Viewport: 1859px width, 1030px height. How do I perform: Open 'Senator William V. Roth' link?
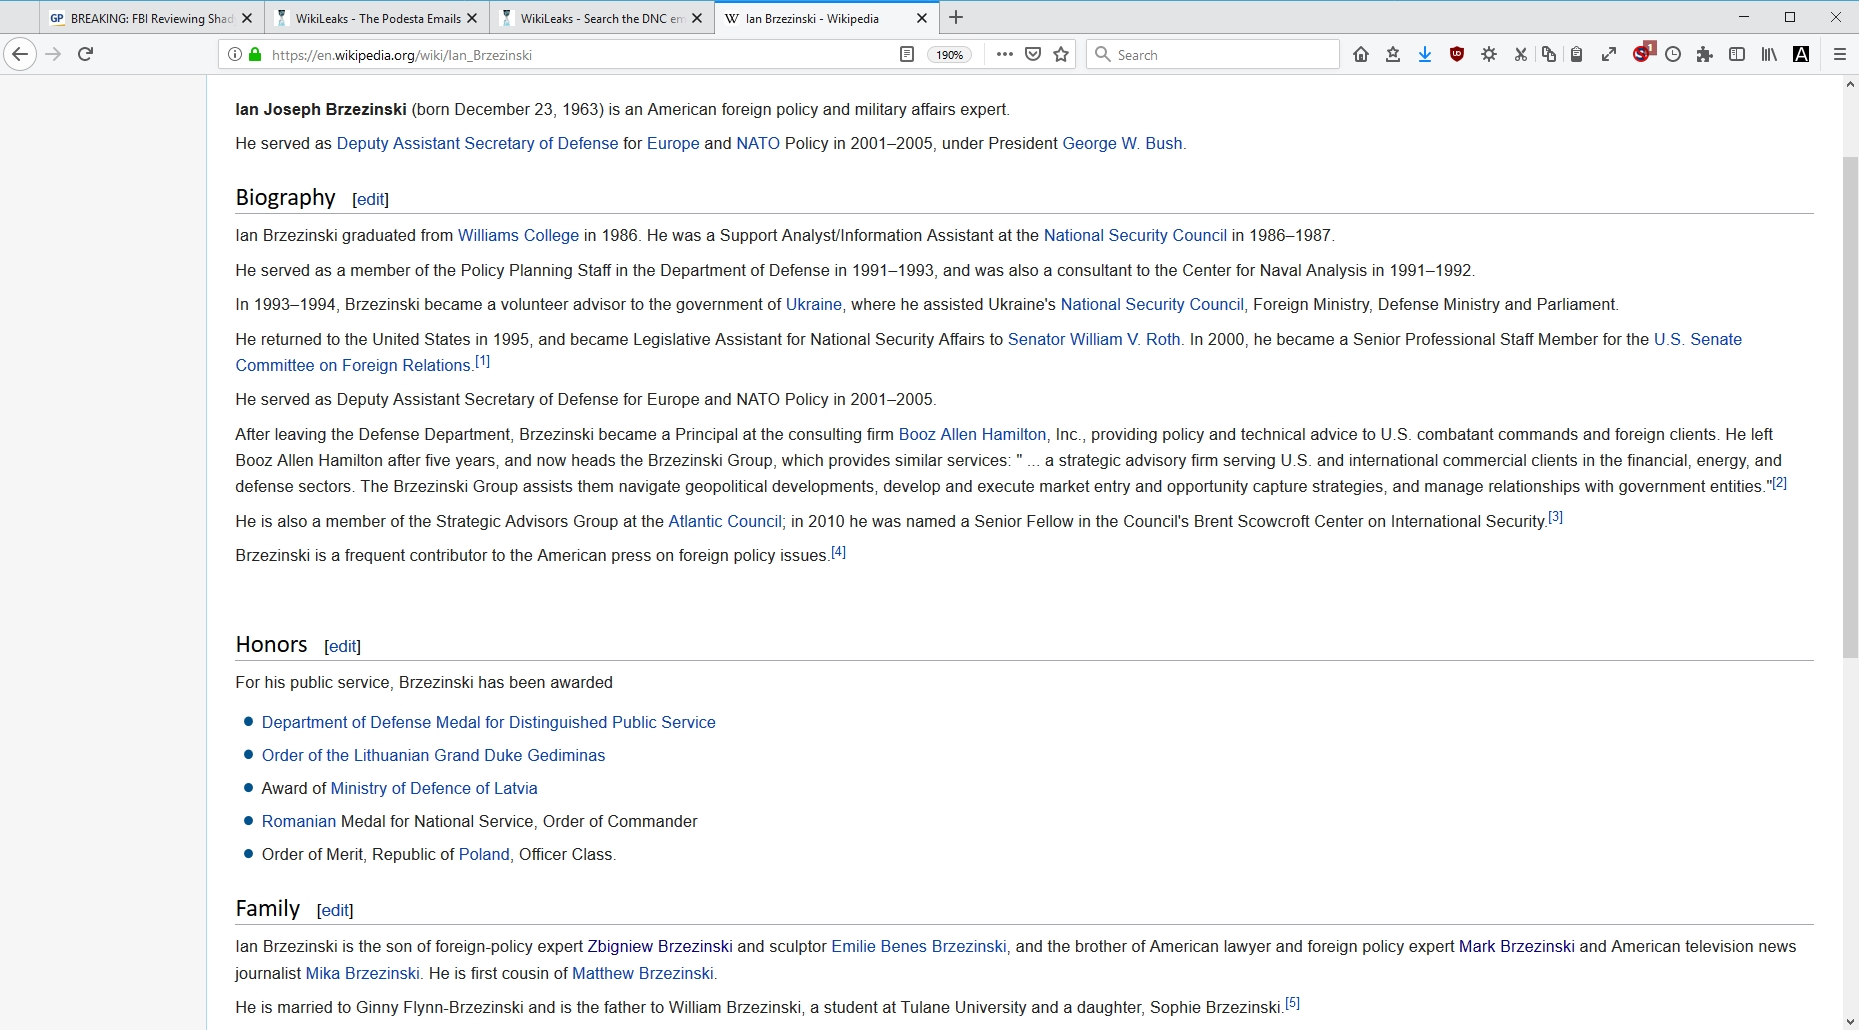(x=1094, y=339)
